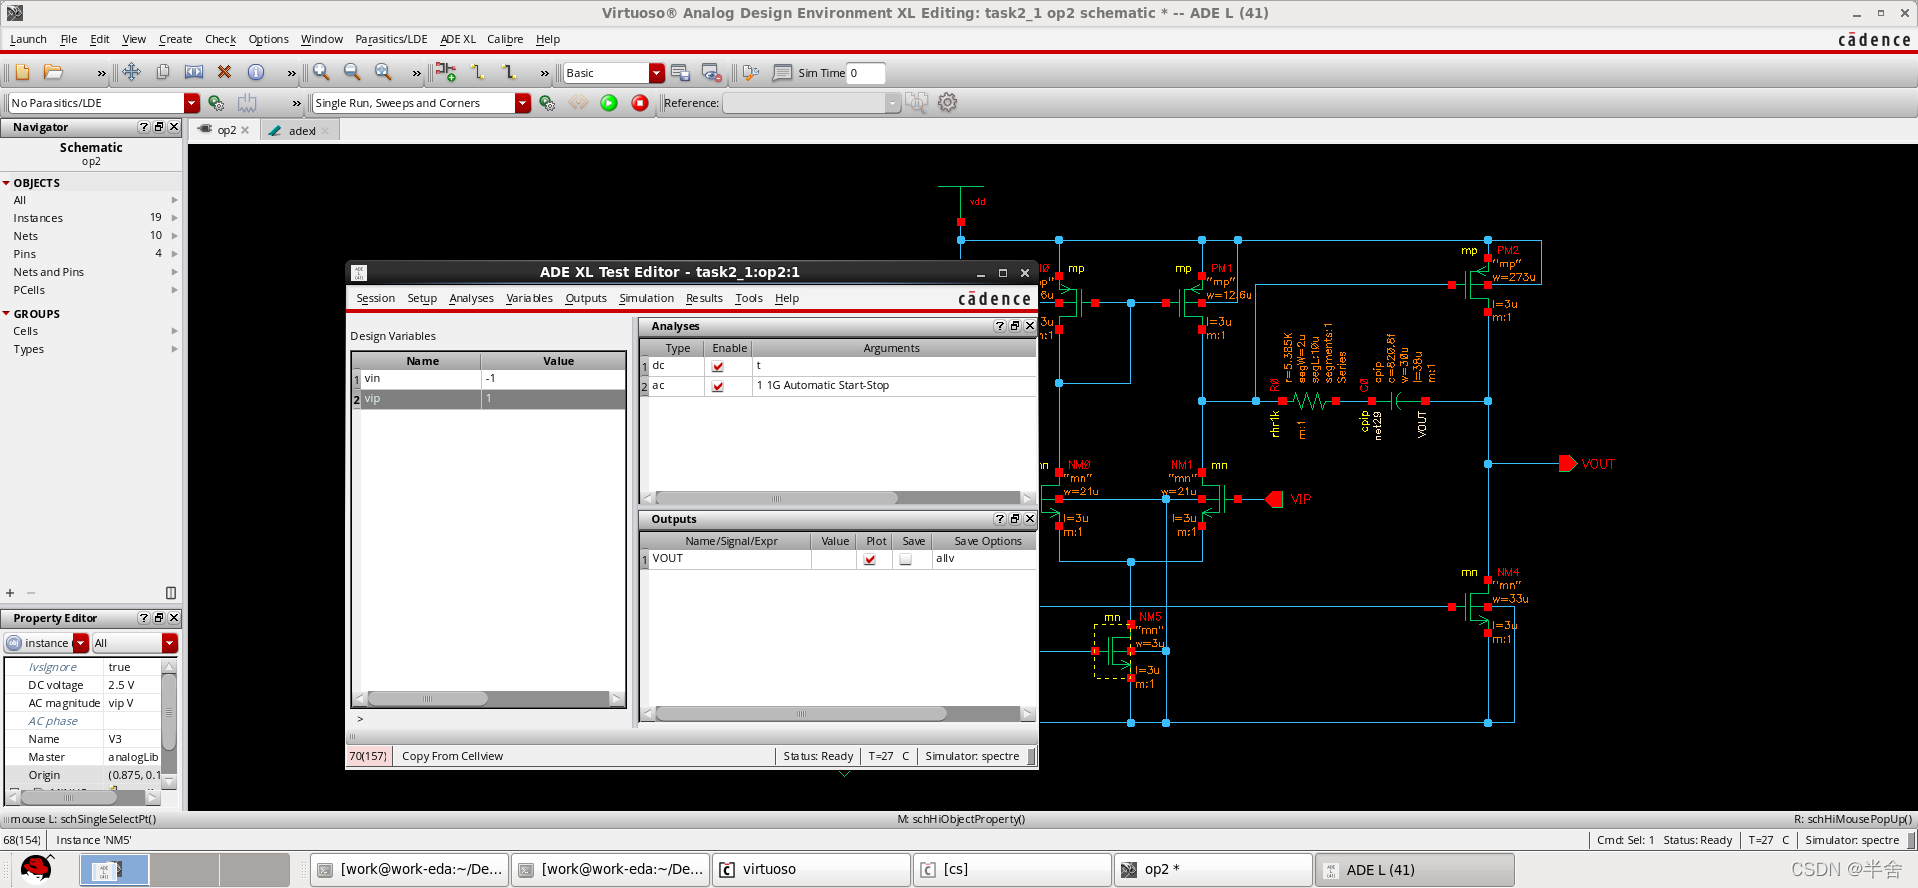Click the Copy toolbar icon

[163, 72]
